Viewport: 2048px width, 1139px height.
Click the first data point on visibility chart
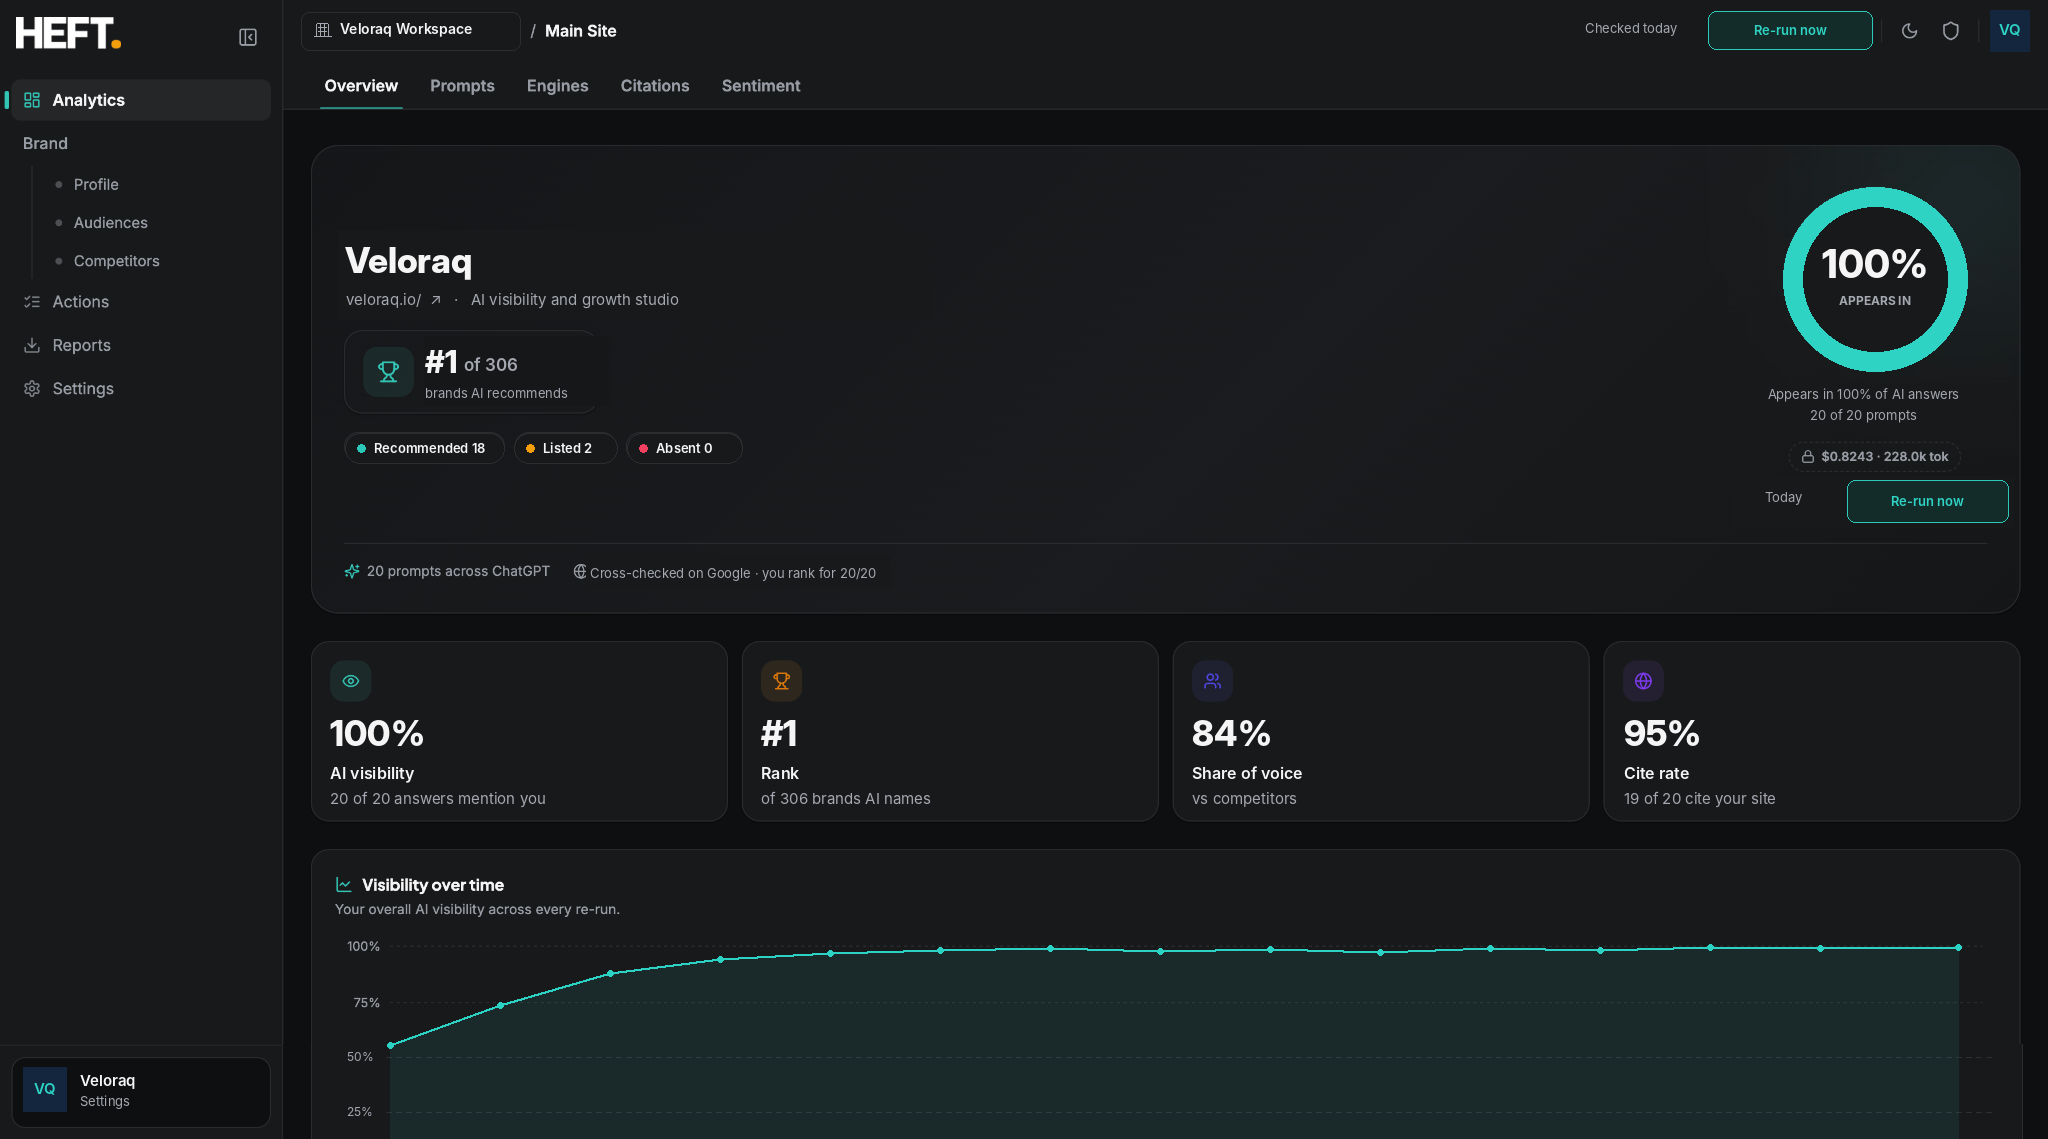[x=390, y=1045]
